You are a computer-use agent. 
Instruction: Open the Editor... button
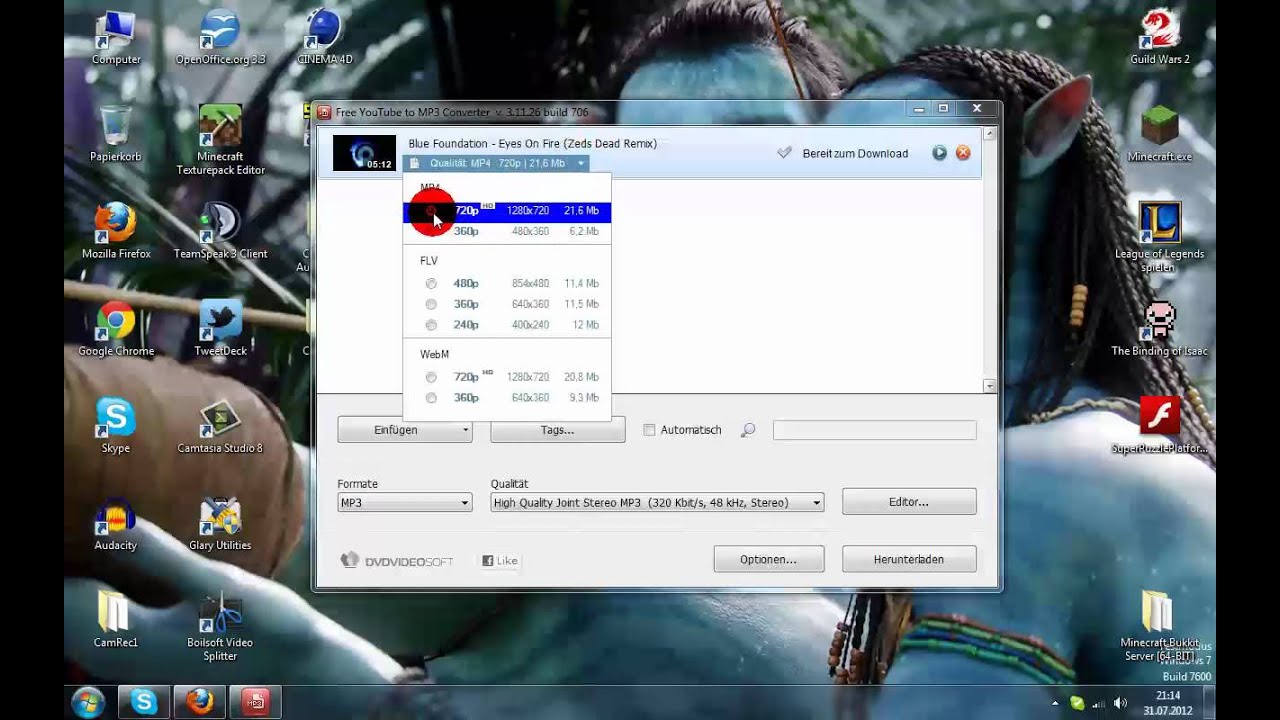(909, 502)
